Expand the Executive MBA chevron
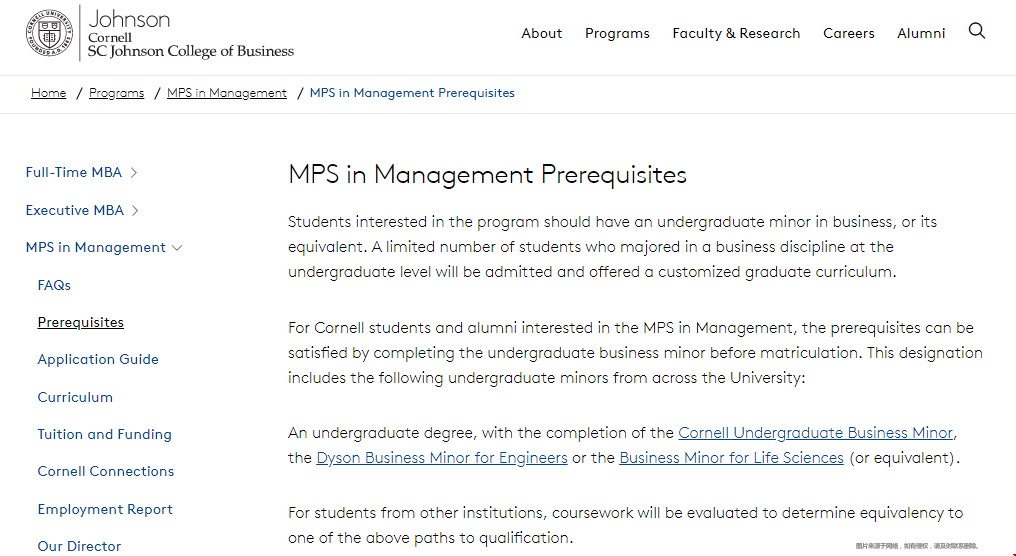Viewport: 1016px width, 556px height. (135, 211)
